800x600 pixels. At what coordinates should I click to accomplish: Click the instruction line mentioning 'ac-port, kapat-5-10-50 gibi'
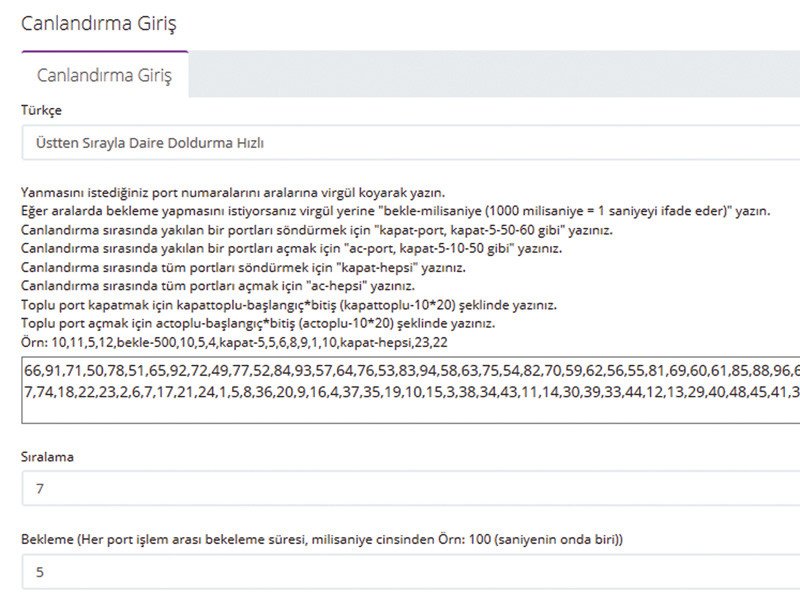pyautogui.click(x=291, y=249)
